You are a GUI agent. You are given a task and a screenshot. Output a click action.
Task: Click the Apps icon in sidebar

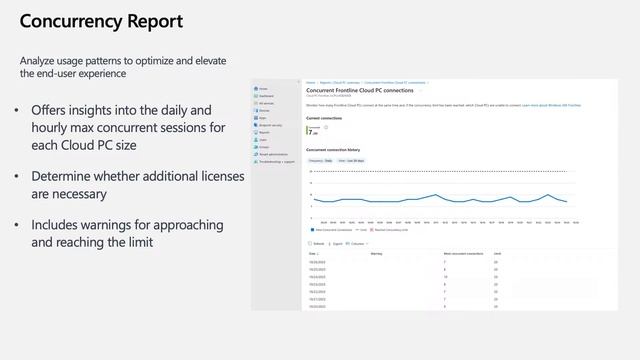click(x=256, y=118)
